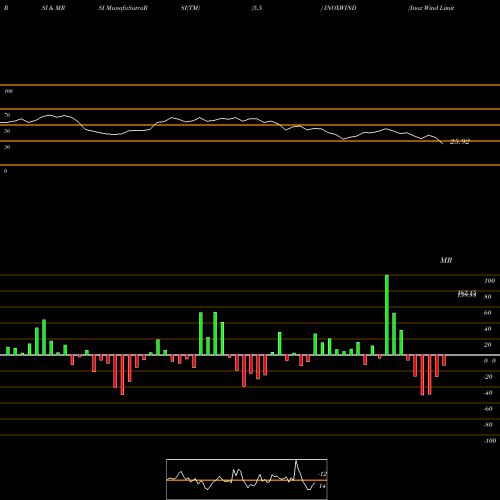Click the 'SI & MR' header label

click(x=53, y=8)
